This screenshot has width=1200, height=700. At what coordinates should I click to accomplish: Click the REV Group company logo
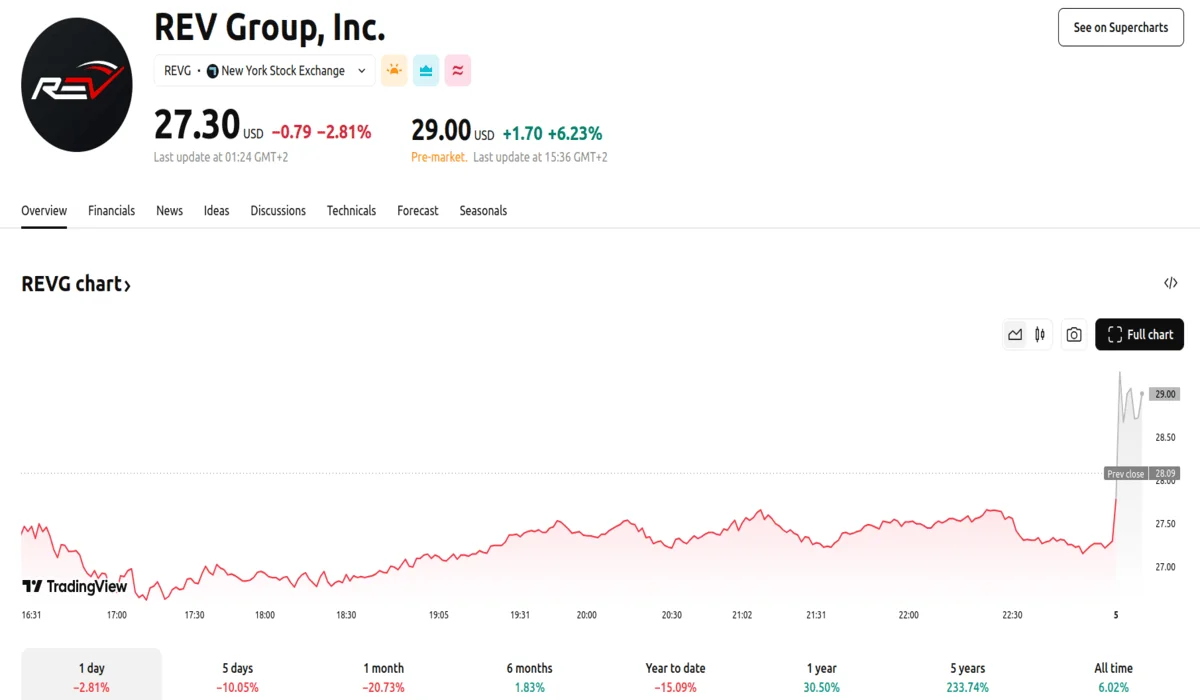(x=77, y=85)
